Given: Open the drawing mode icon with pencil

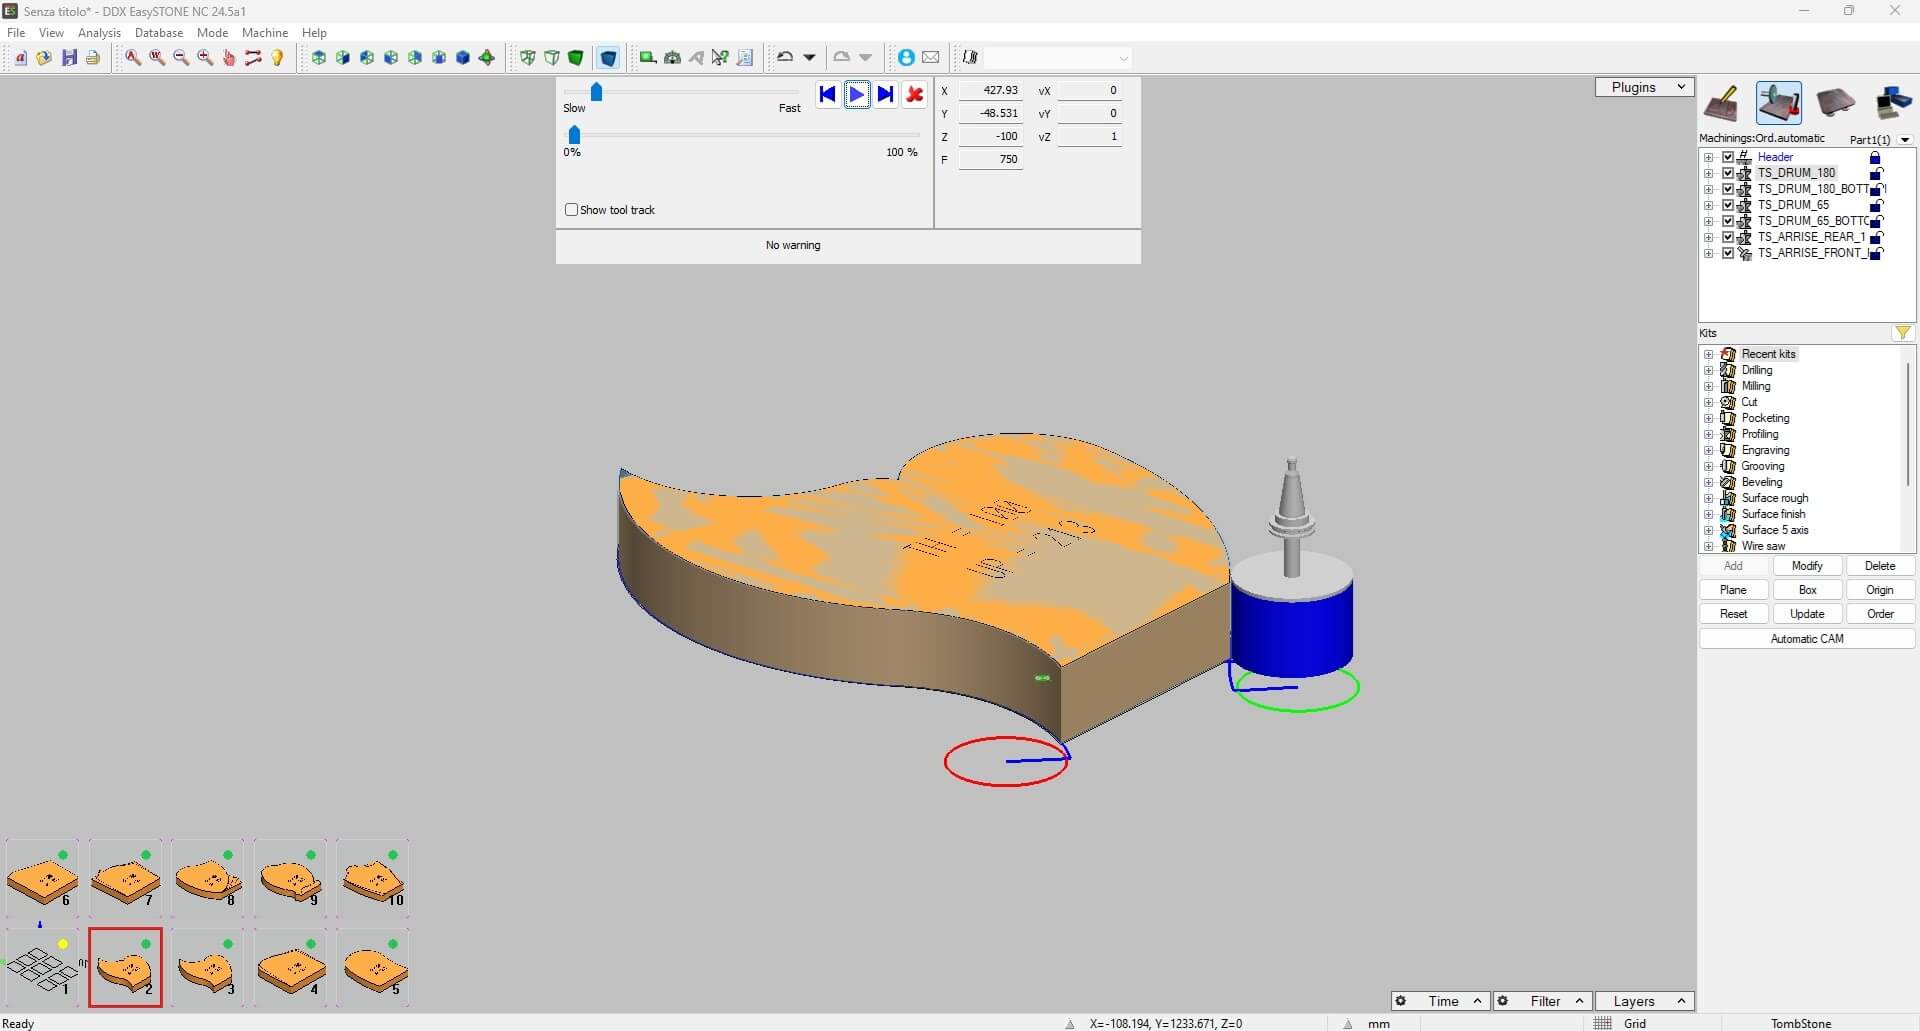Looking at the screenshot, I should [x=1722, y=103].
